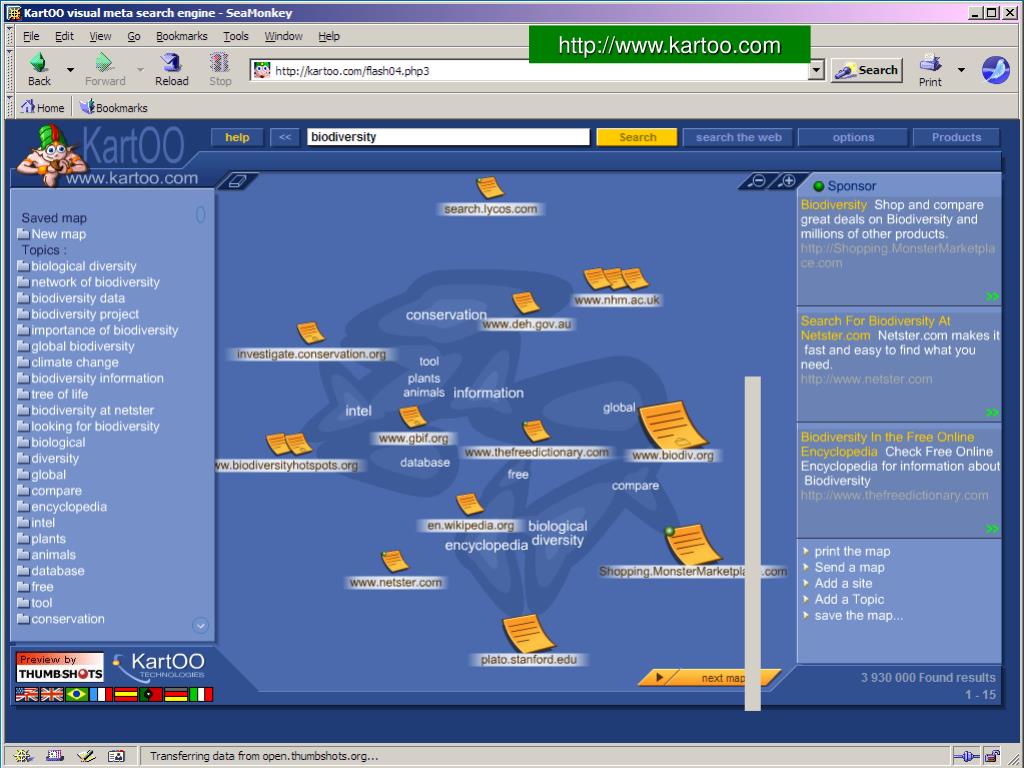The image size is (1024, 768).
Task: Open the plato.stanford.edu note icon
Action: click(528, 633)
